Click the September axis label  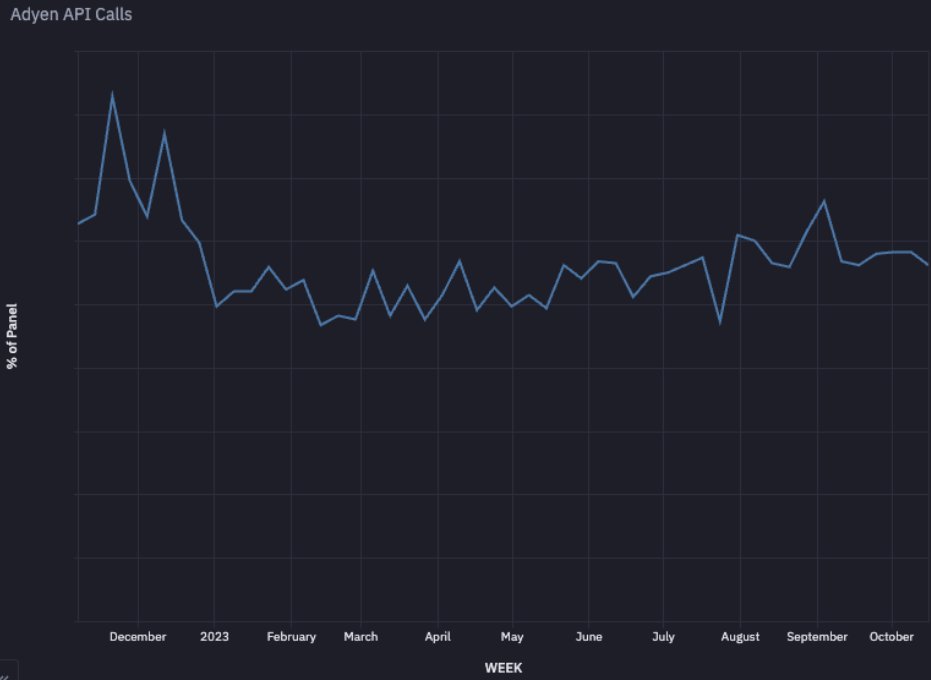[x=817, y=636]
